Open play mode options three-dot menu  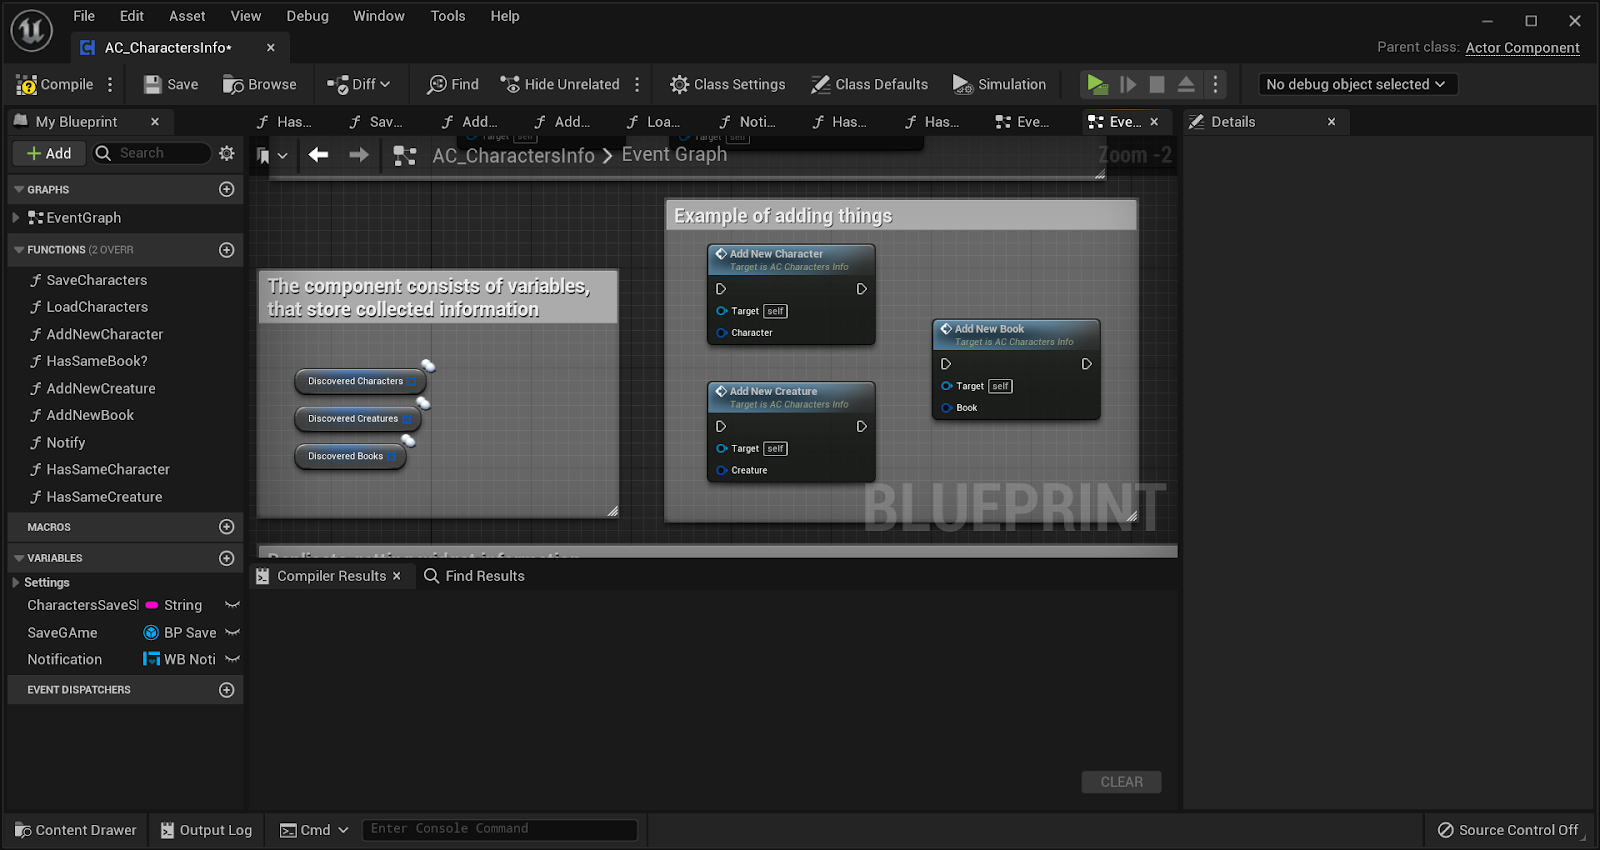pyautogui.click(x=1216, y=85)
